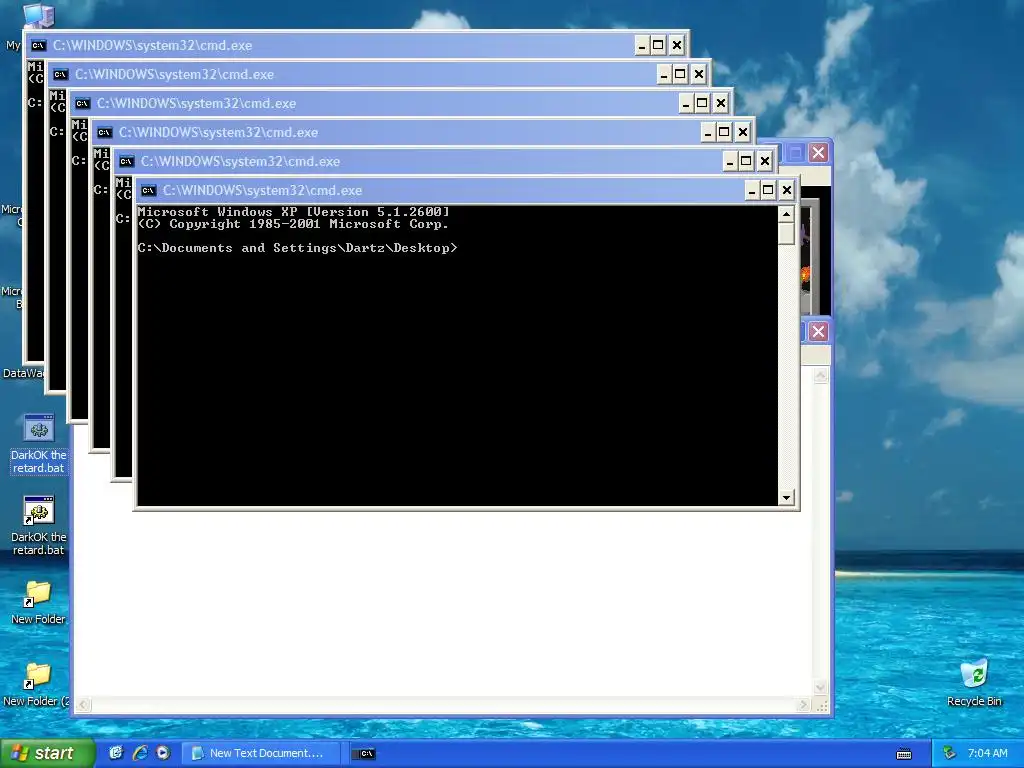The width and height of the screenshot is (1024, 768).
Task: Maximize the rearmost cmd.exe window
Action: click(x=658, y=46)
